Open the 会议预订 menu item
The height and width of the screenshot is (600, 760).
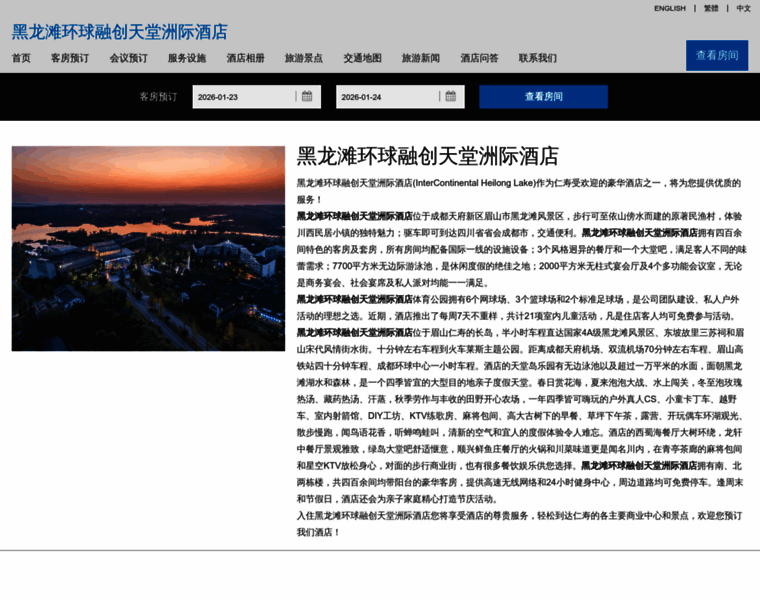(128, 58)
